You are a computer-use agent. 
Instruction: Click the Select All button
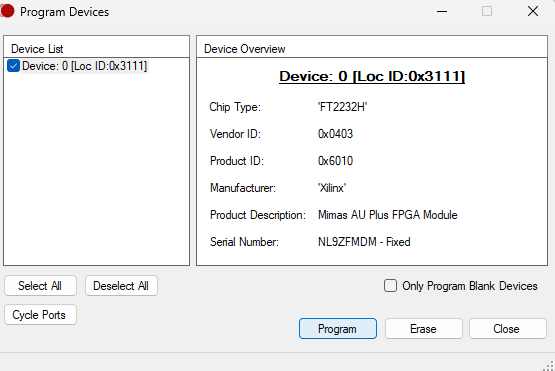40,286
